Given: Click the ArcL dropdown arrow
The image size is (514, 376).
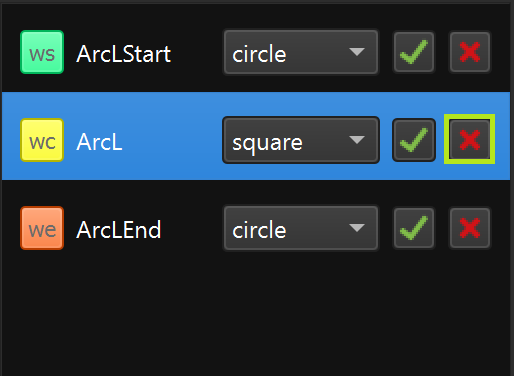Looking at the screenshot, I should pyautogui.click(x=357, y=140).
